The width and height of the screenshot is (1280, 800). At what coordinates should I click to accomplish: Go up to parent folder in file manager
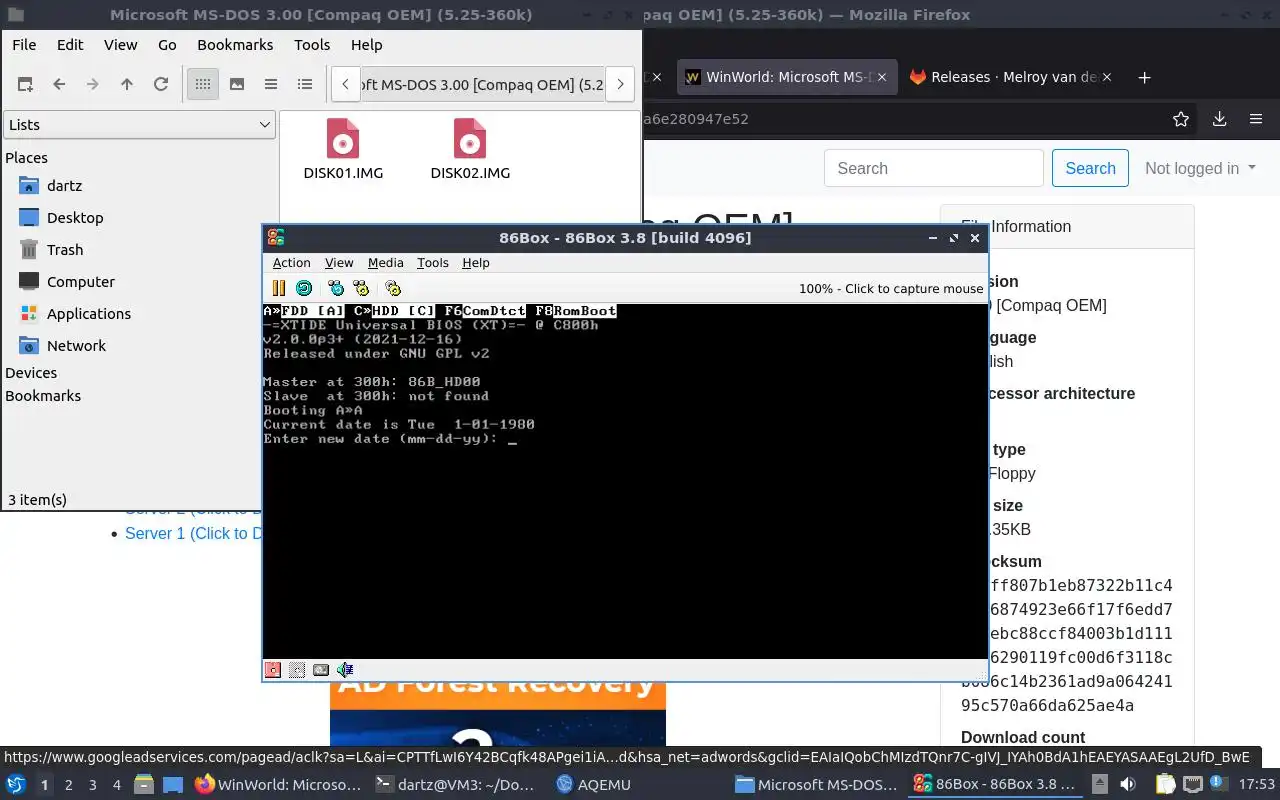(127, 85)
